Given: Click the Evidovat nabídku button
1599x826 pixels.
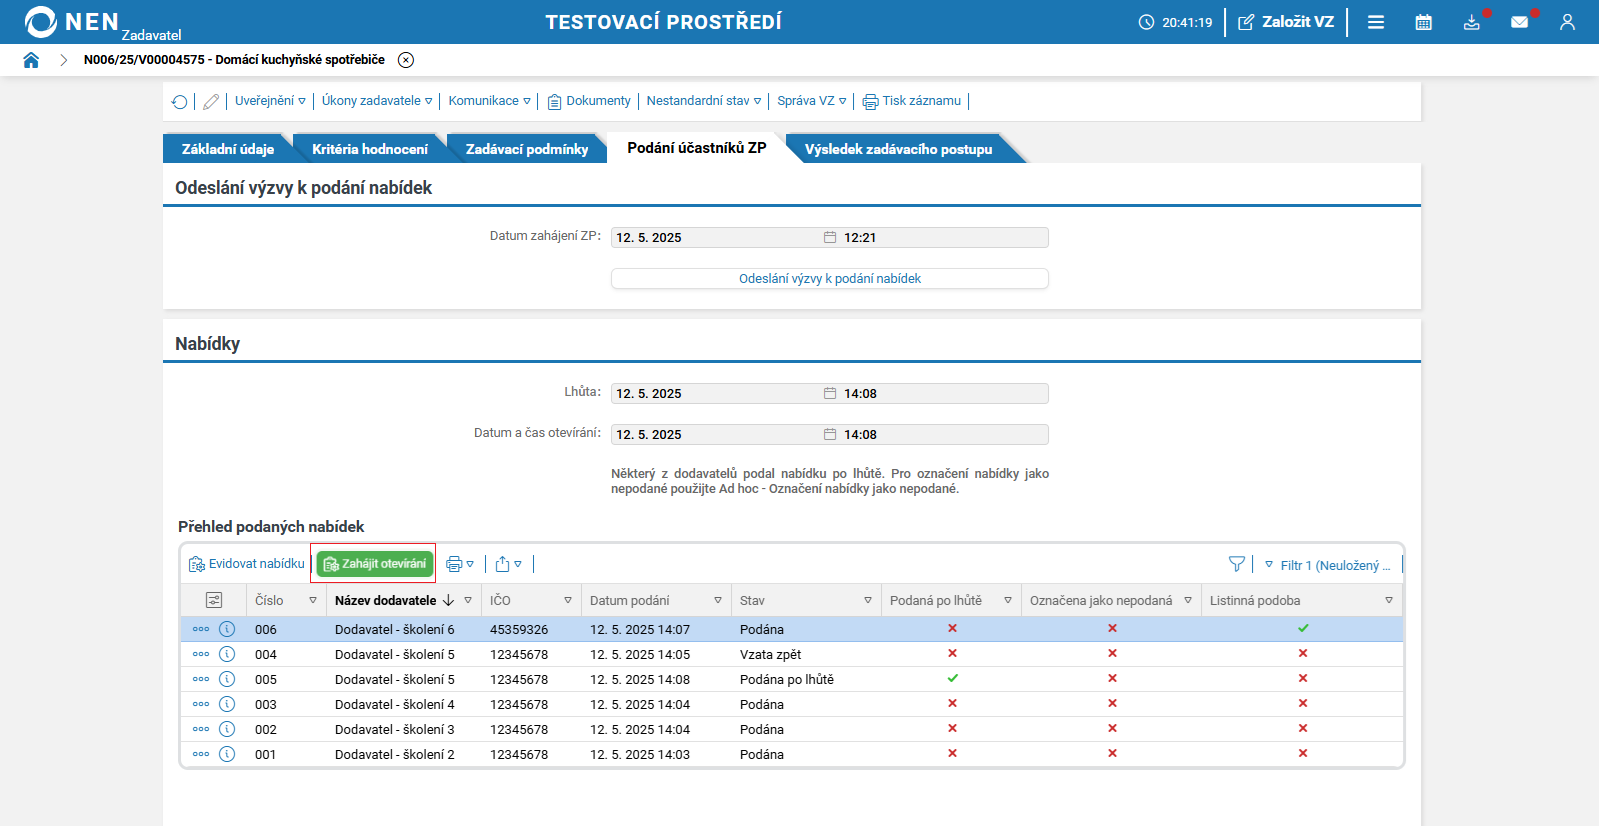Looking at the screenshot, I should (246, 564).
